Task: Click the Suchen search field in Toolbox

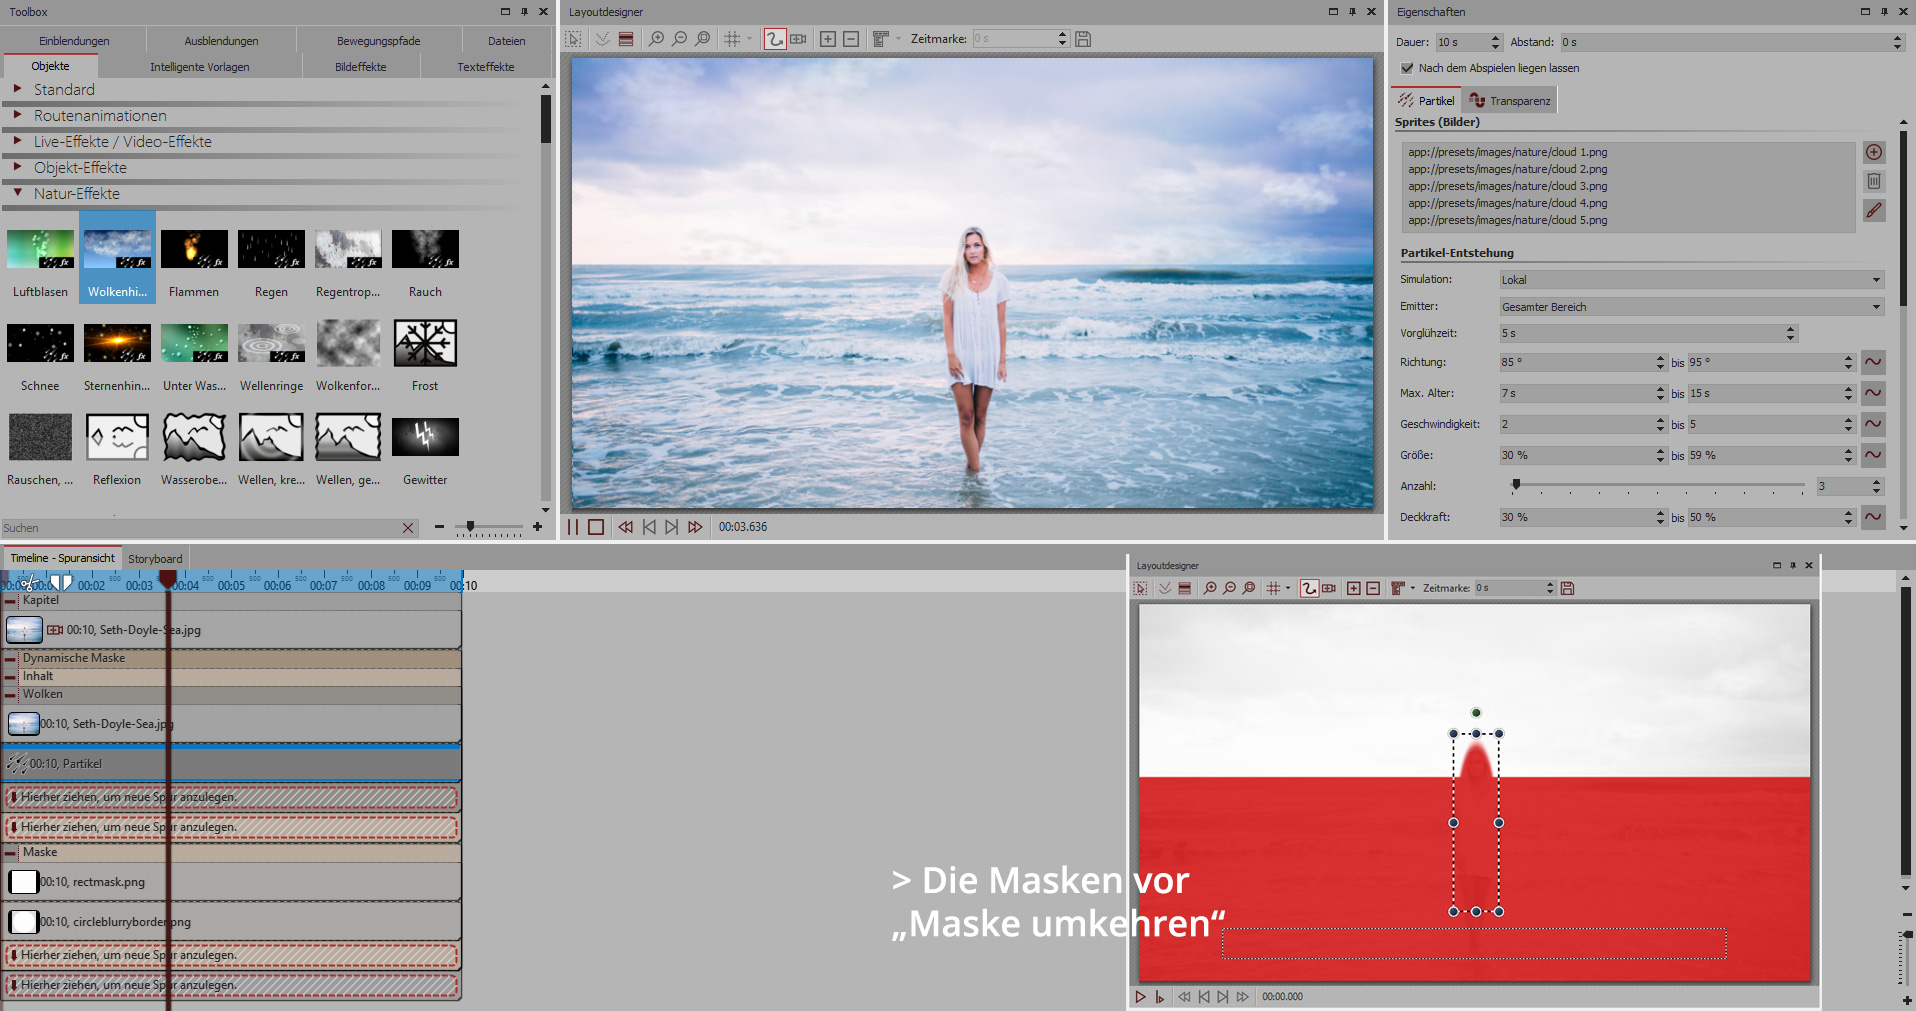Action: [x=200, y=528]
